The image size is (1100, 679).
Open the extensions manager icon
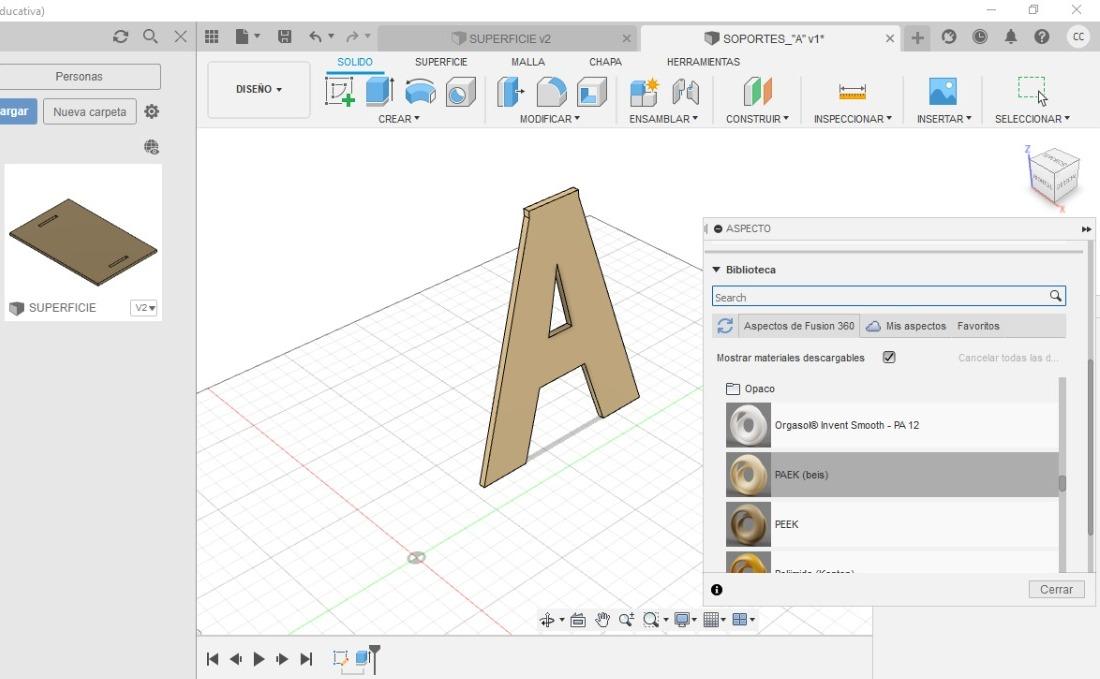[949, 36]
